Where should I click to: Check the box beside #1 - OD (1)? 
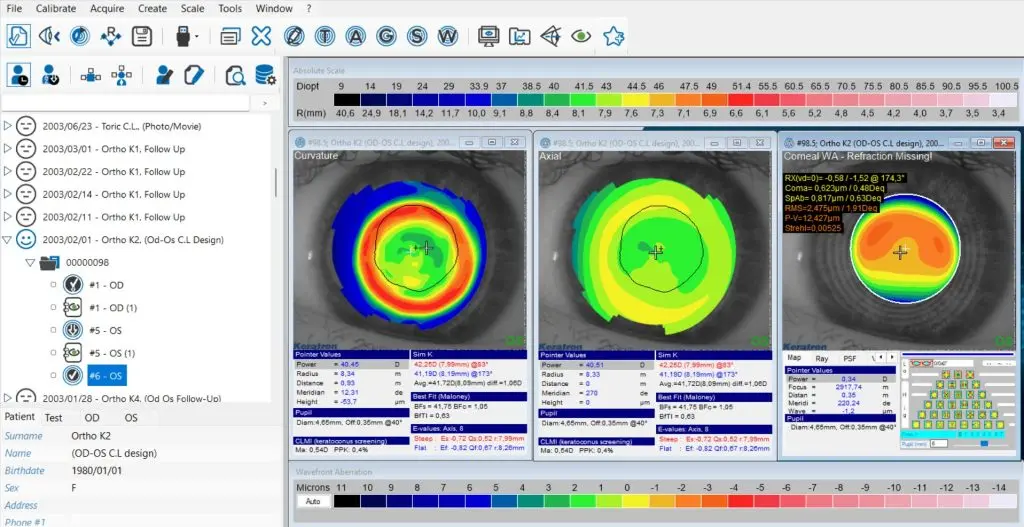pyautogui.click(x=54, y=308)
